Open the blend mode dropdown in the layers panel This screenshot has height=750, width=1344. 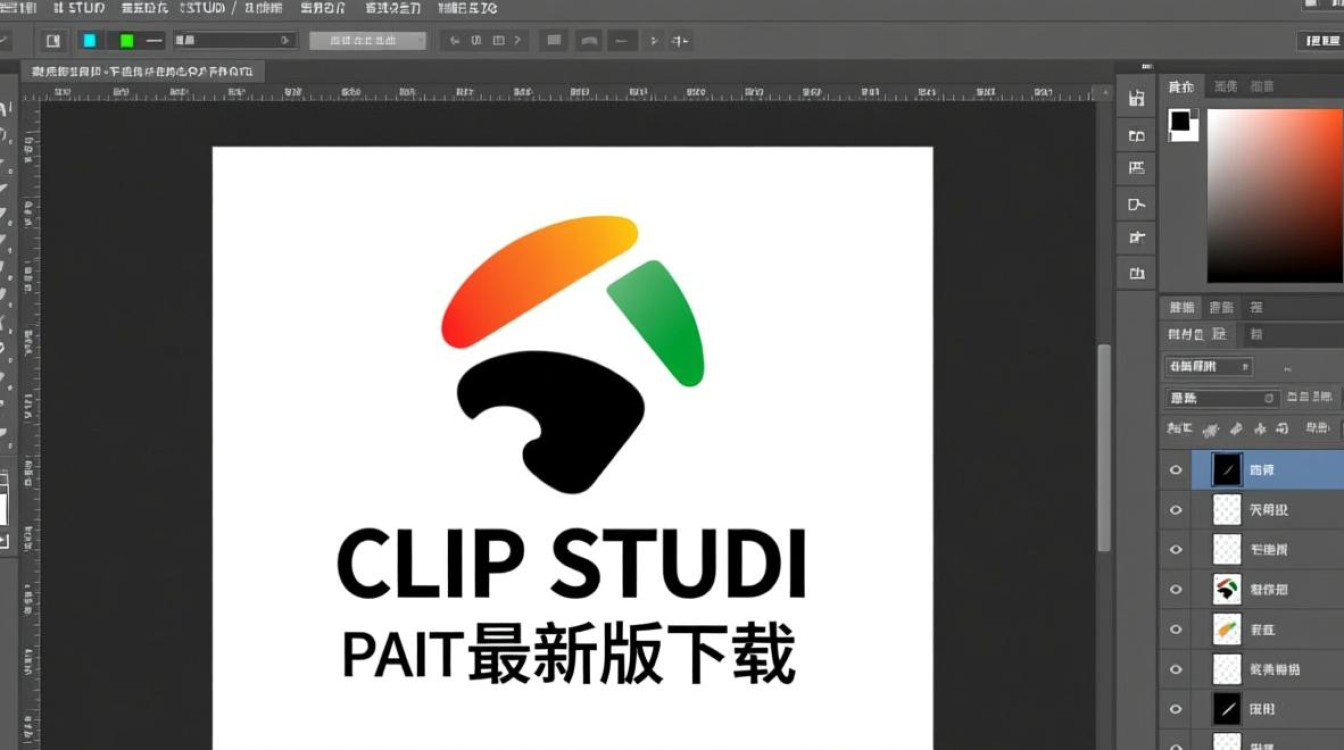click(x=1207, y=366)
